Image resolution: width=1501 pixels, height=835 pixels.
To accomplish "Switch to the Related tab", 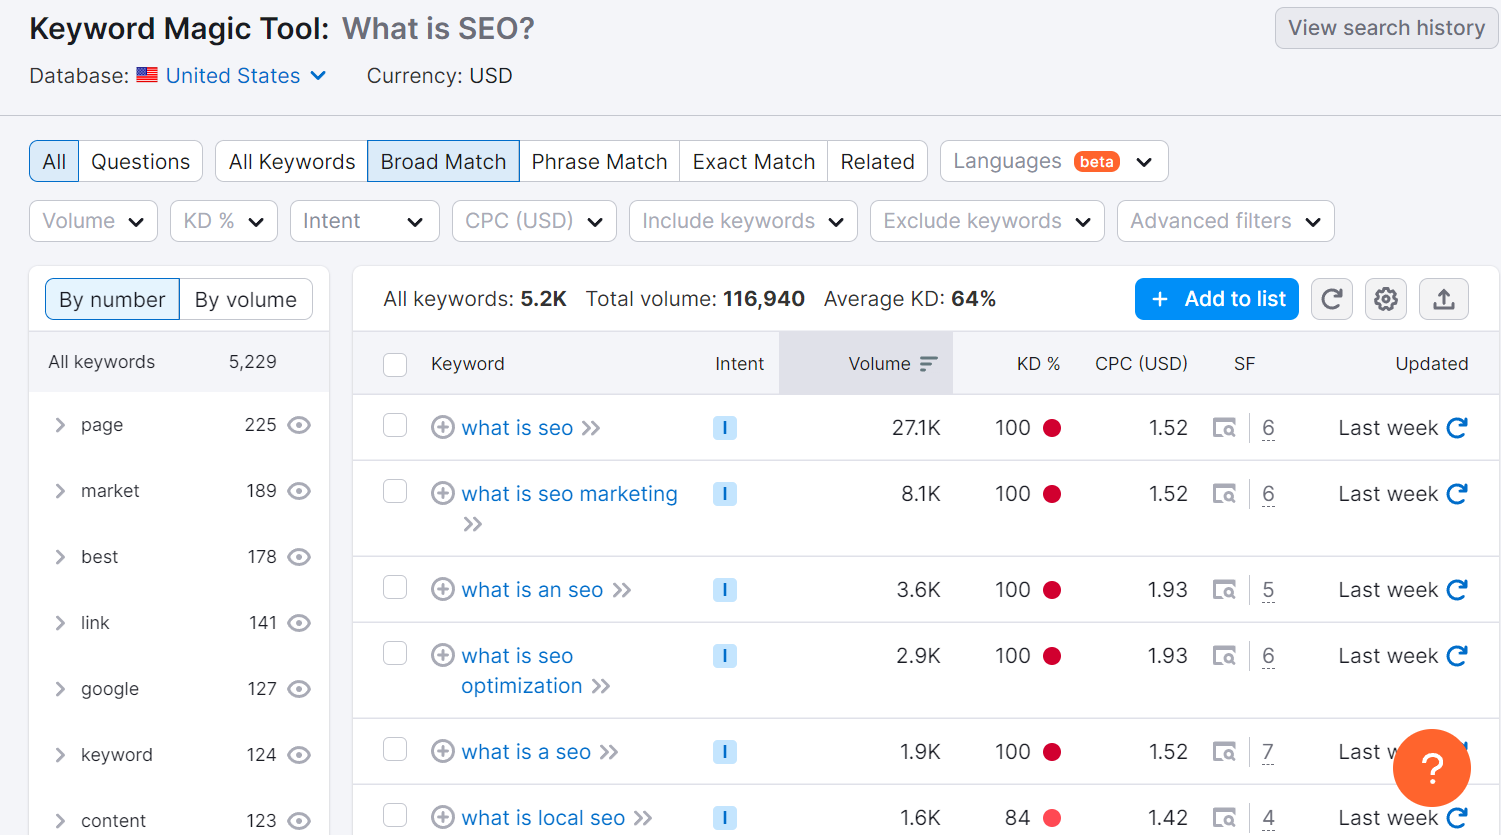I will 878,161.
